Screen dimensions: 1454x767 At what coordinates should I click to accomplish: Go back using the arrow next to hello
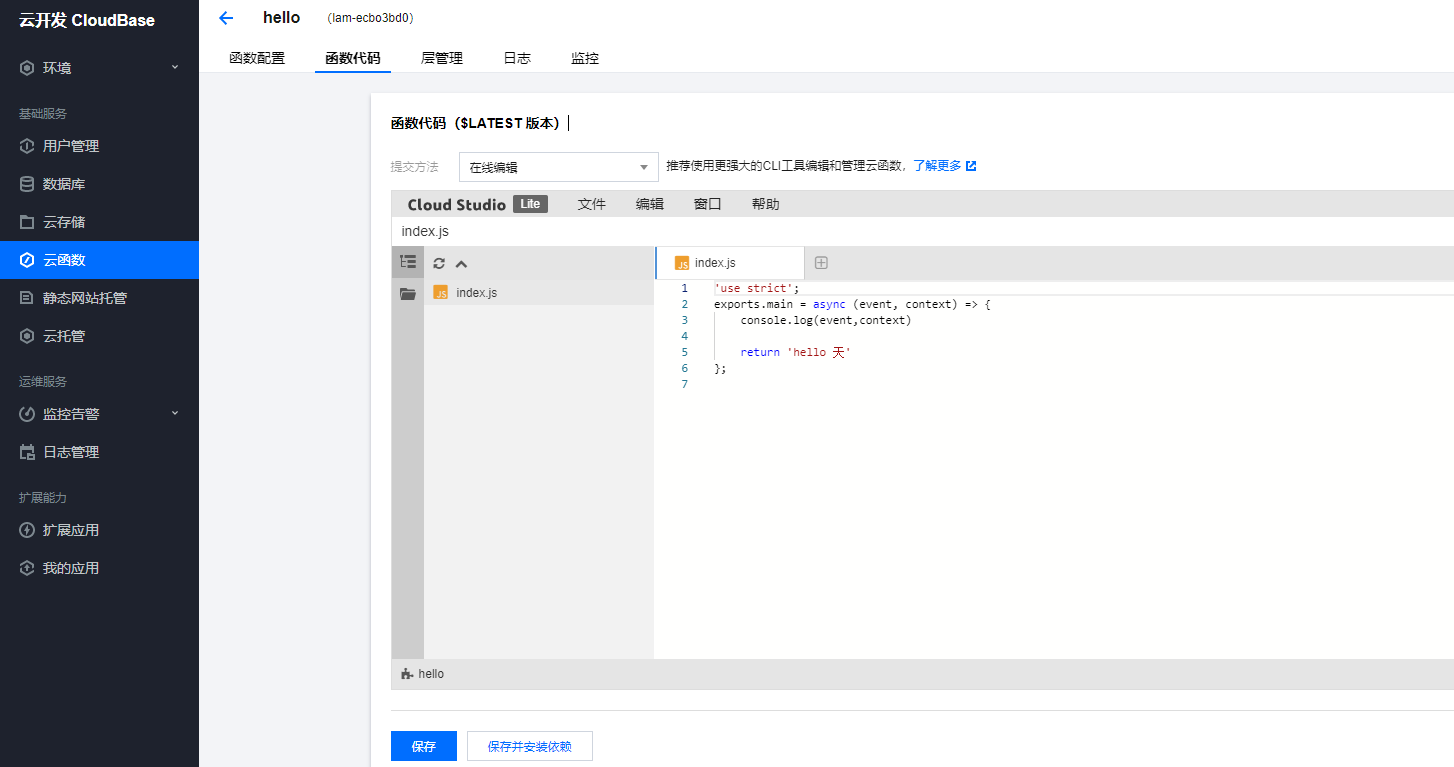[x=226, y=17]
